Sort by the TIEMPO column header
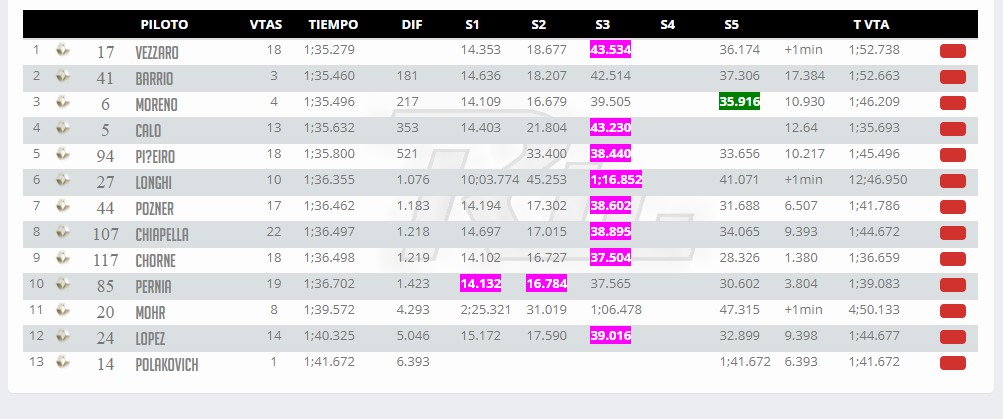 (333, 25)
